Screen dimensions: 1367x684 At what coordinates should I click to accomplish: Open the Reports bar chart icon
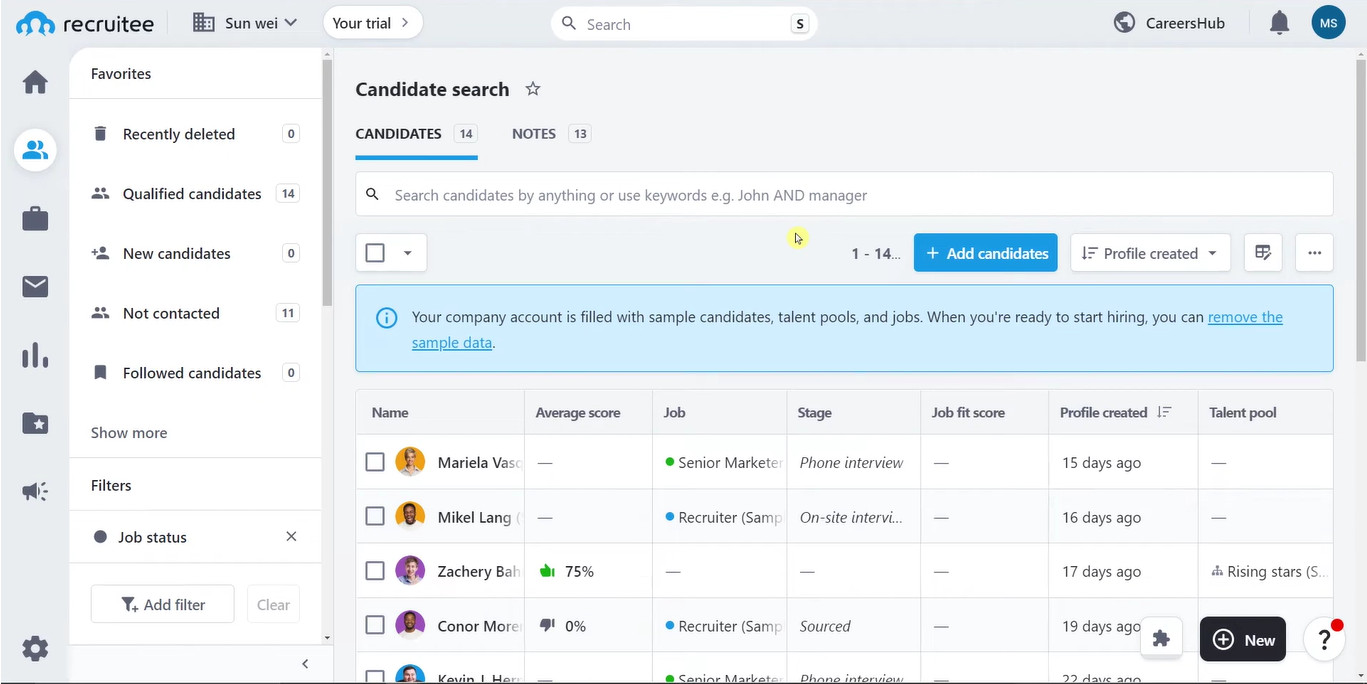coord(35,355)
